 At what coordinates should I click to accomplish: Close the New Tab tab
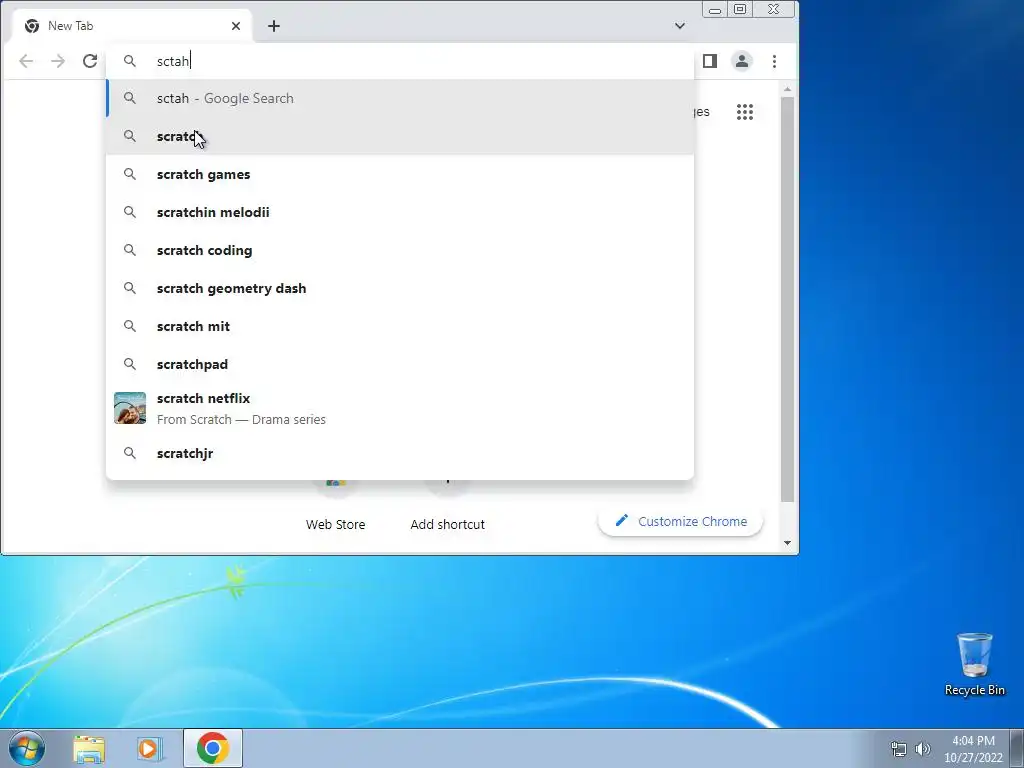point(236,26)
